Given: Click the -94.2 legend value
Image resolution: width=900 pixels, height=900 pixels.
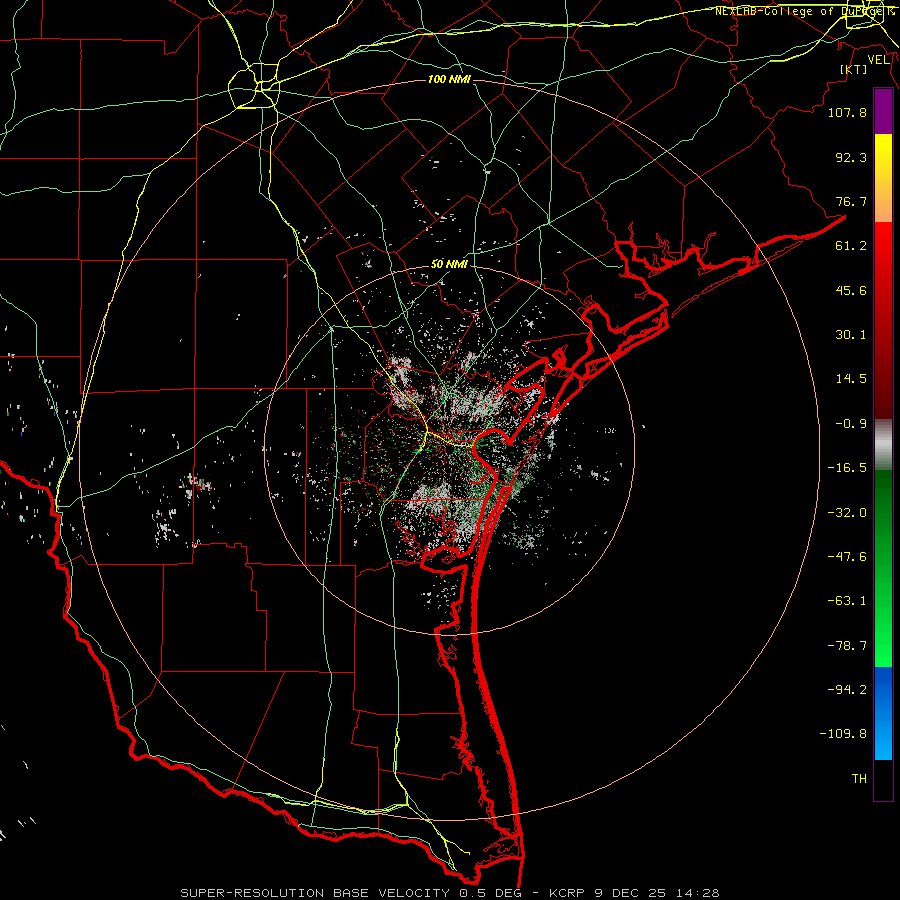Looking at the screenshot, I should coord(847,689).
